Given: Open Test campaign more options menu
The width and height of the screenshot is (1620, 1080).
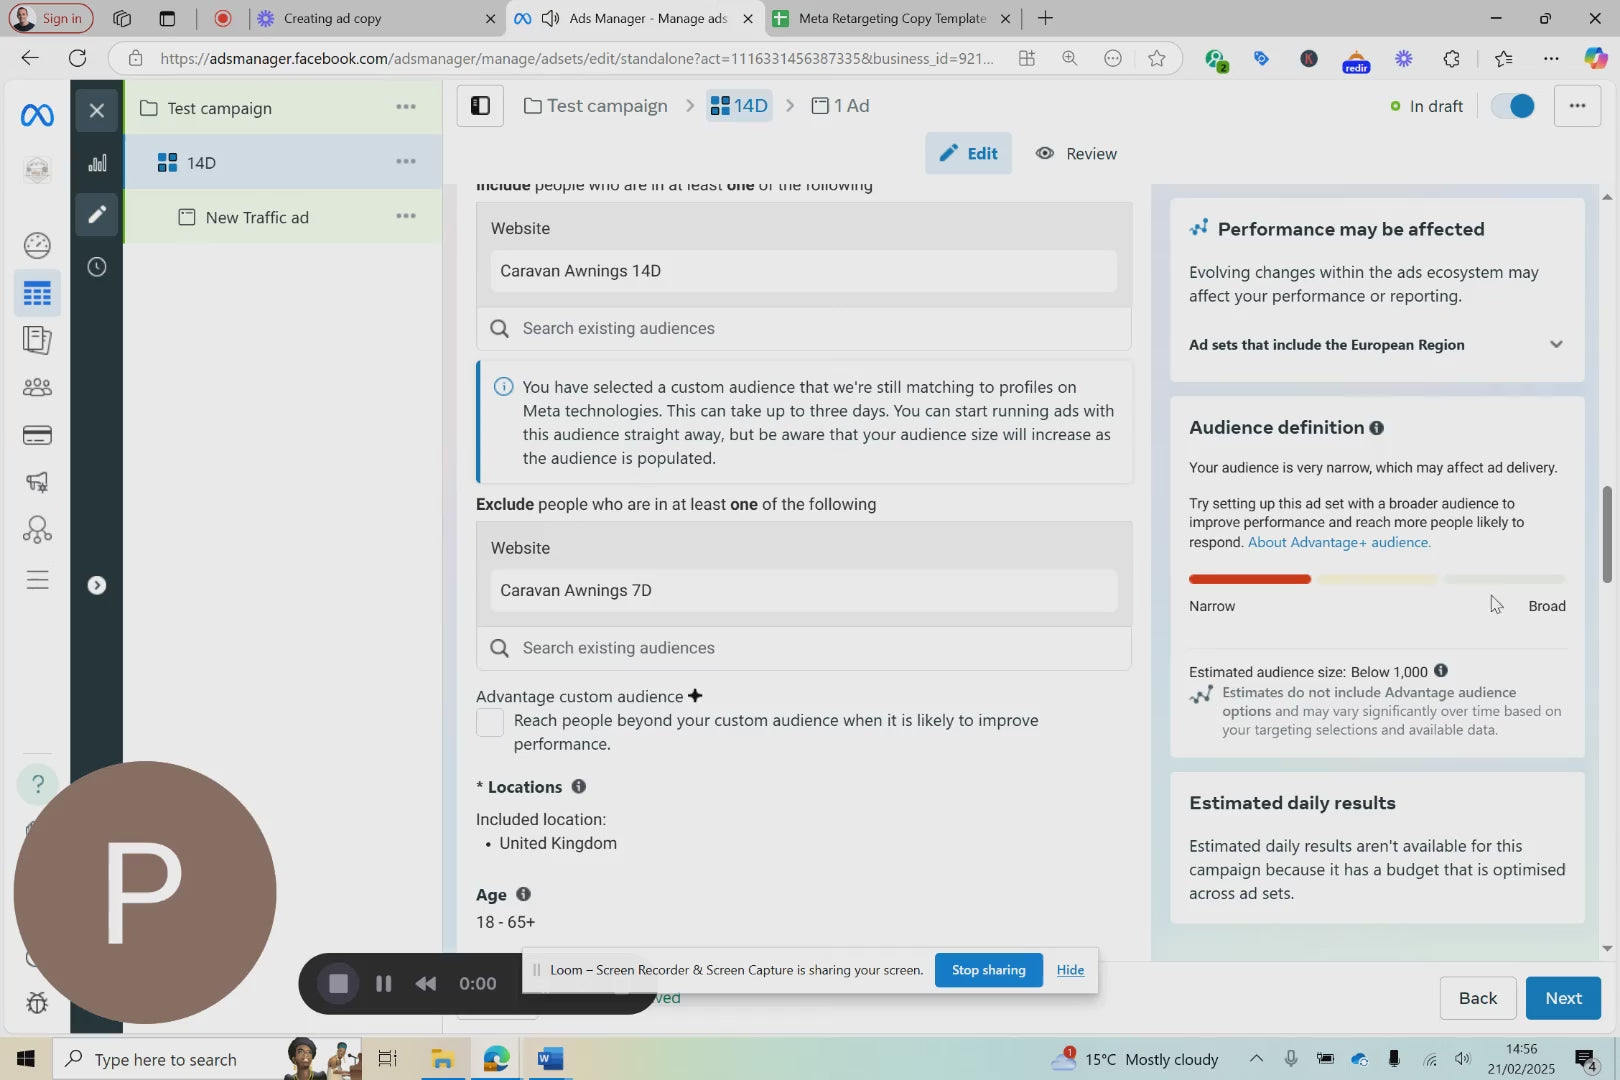Looking at the screenshot, I should tap(405, 107).
